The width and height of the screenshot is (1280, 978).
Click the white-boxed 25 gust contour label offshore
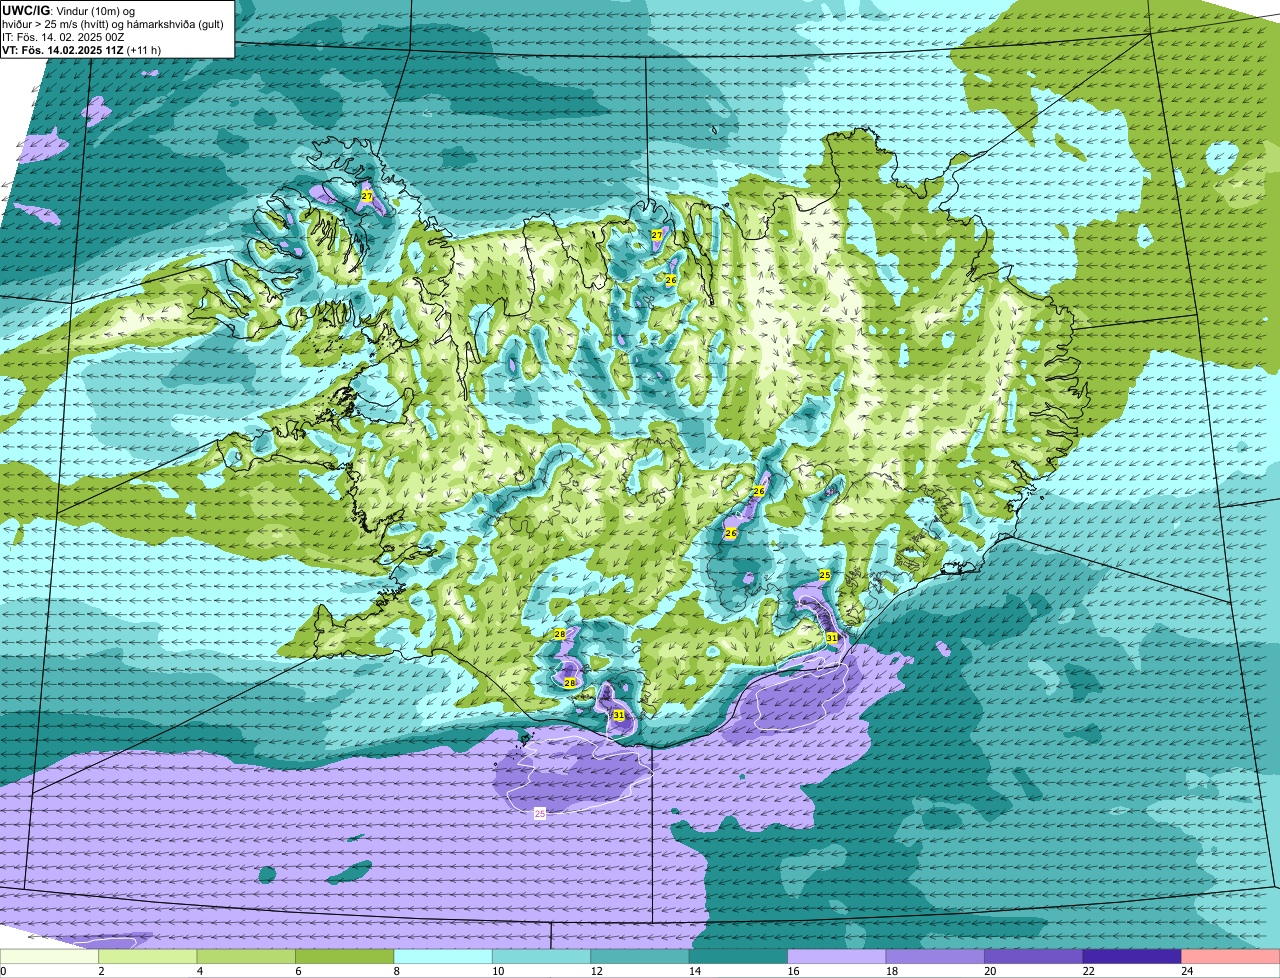click(540, 814)
